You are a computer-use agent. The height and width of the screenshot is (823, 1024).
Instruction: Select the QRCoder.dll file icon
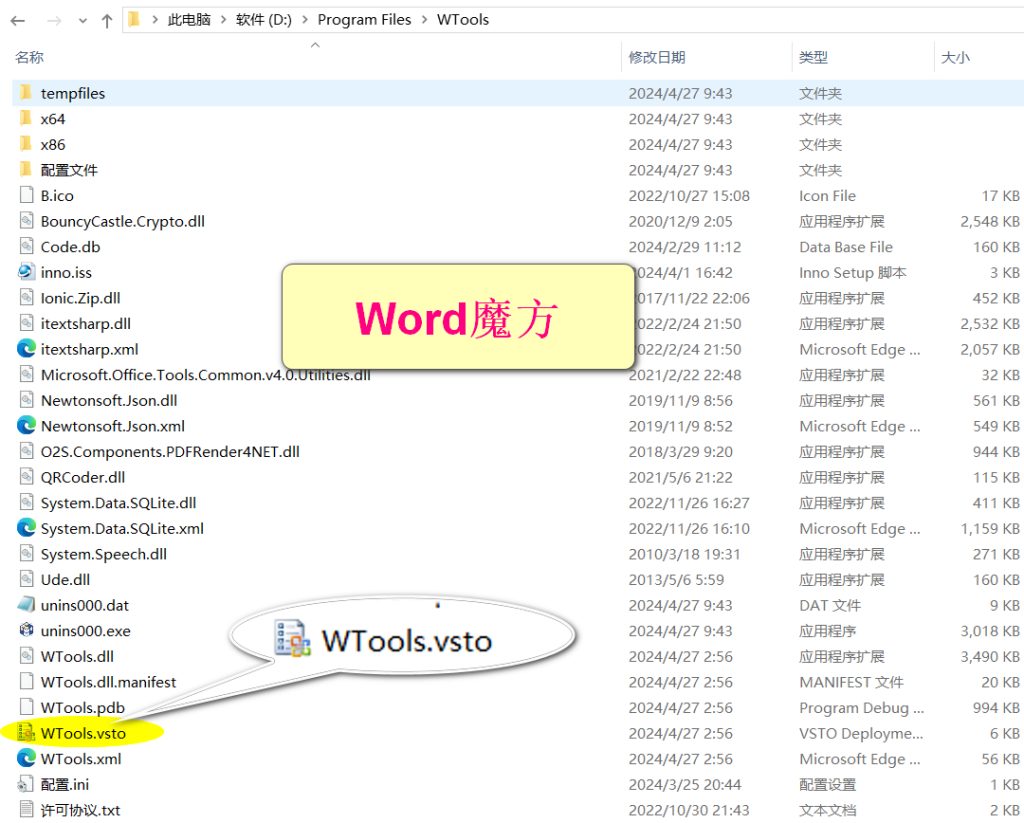28,477
